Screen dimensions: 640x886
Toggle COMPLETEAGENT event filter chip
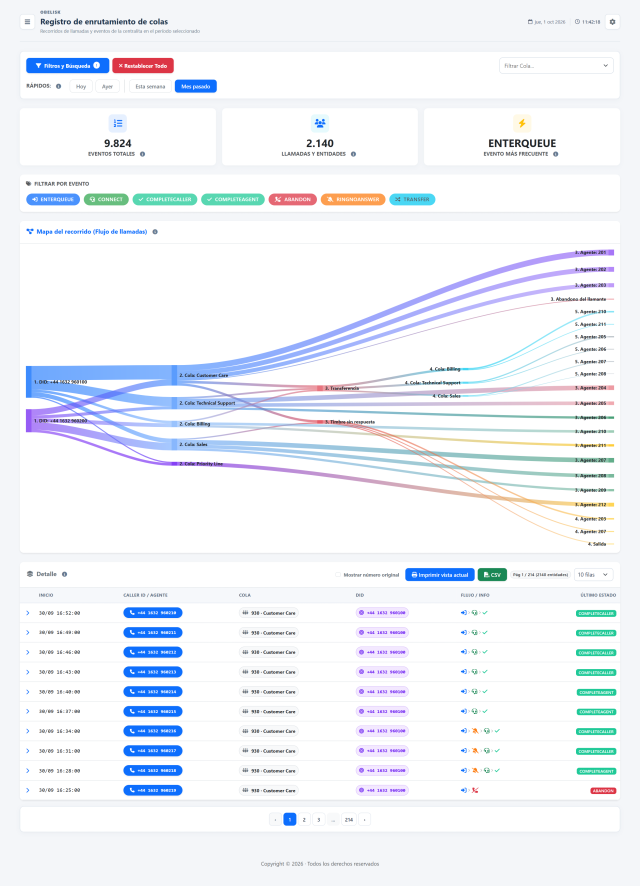pos(233,199)
